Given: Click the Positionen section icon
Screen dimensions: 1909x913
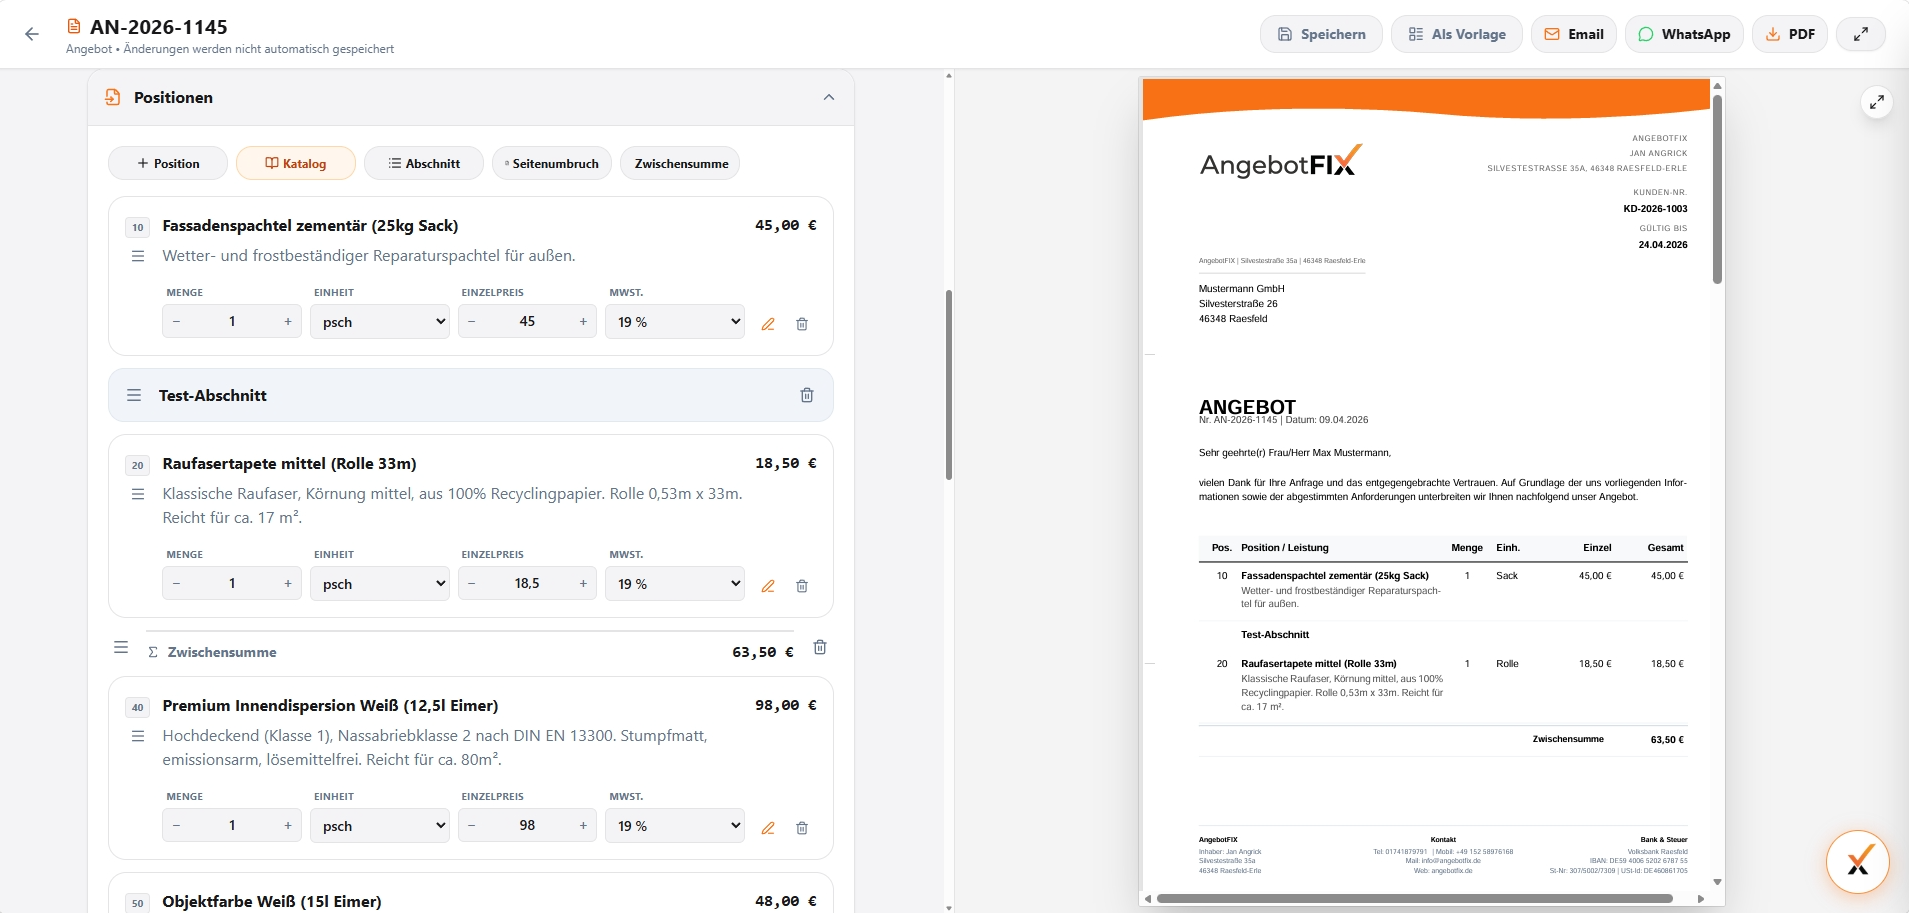Looking at the screenshot, I should pos(113,97).
